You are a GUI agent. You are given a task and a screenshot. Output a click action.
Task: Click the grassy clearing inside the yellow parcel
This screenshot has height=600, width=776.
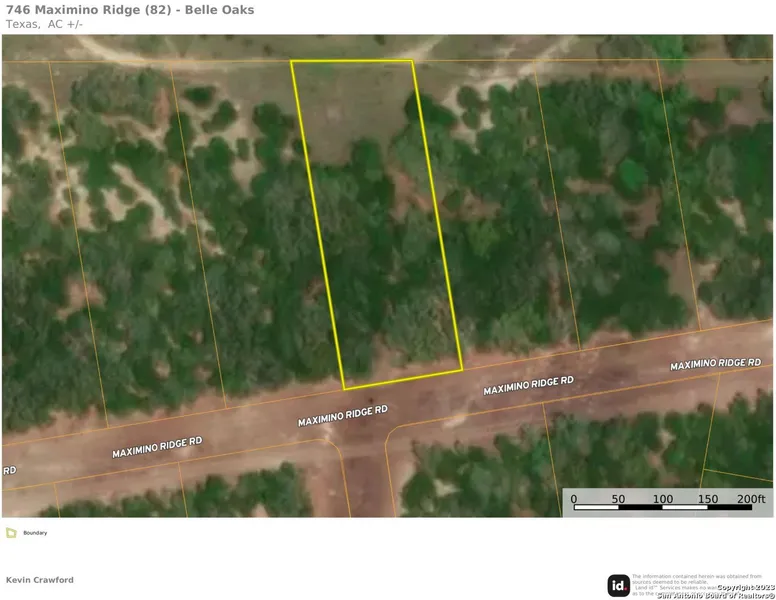pos(350,110)
